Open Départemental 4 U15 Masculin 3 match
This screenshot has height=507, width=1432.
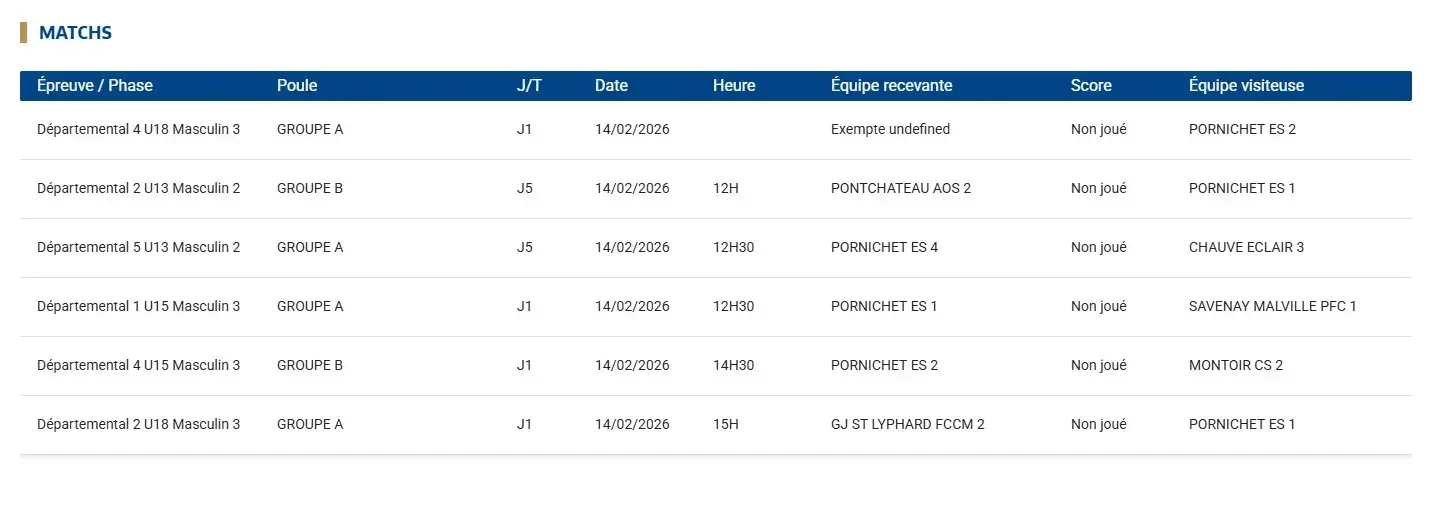pos(138,366)
